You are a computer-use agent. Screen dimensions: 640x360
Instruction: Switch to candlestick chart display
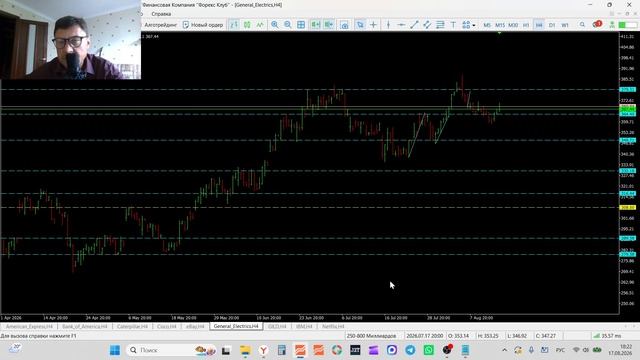tap(247, 25)
